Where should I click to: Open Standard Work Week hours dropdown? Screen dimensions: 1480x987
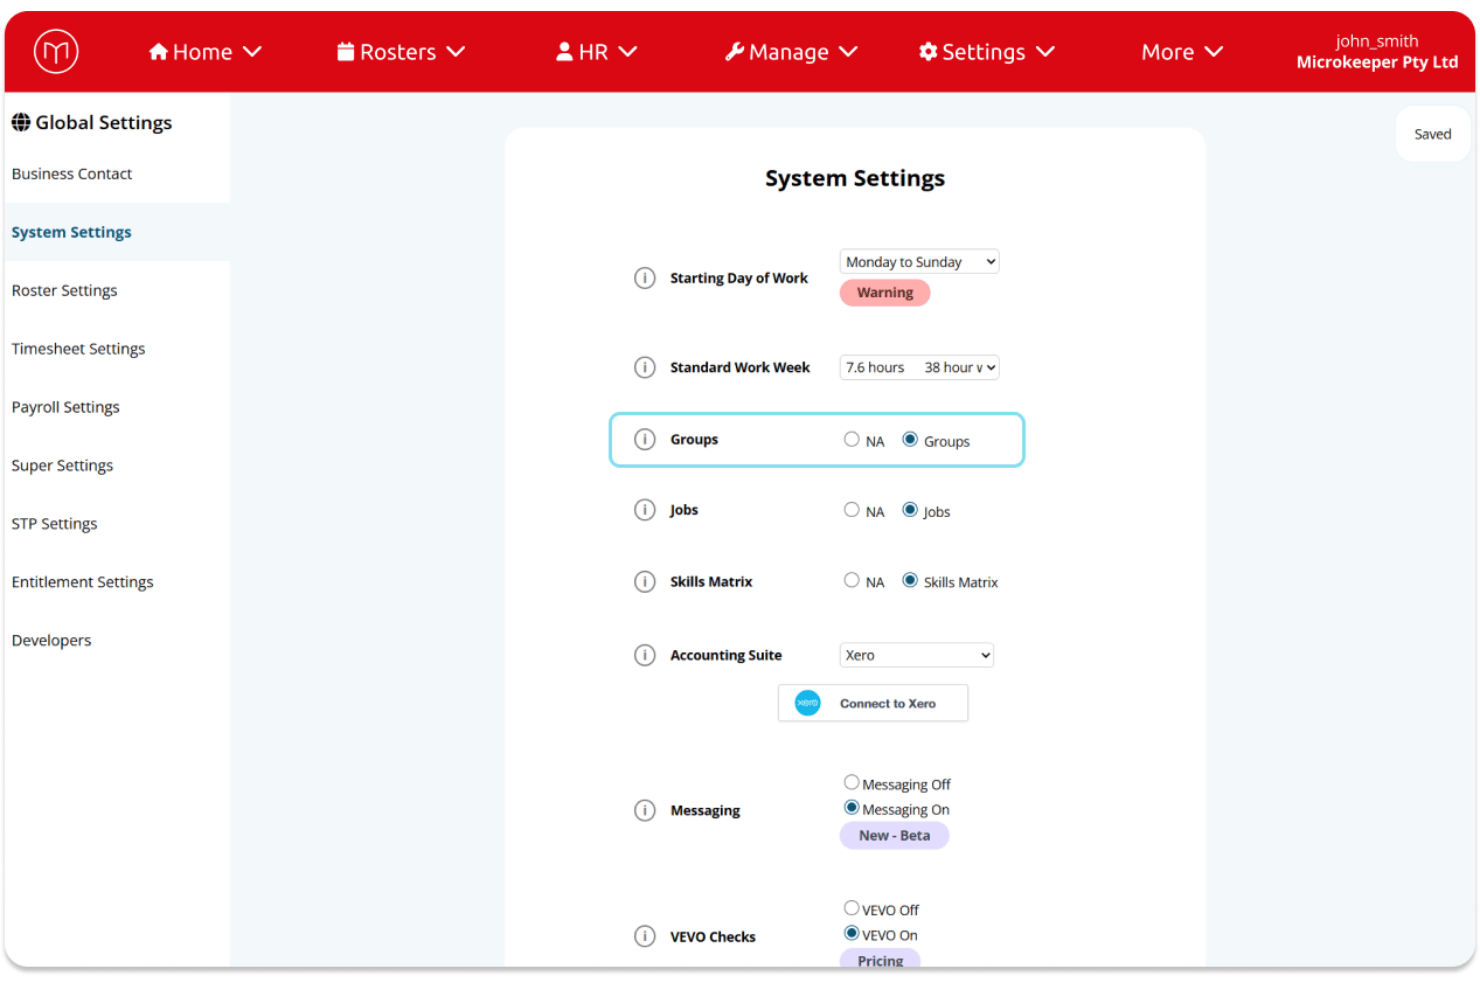tap(919, 367)
